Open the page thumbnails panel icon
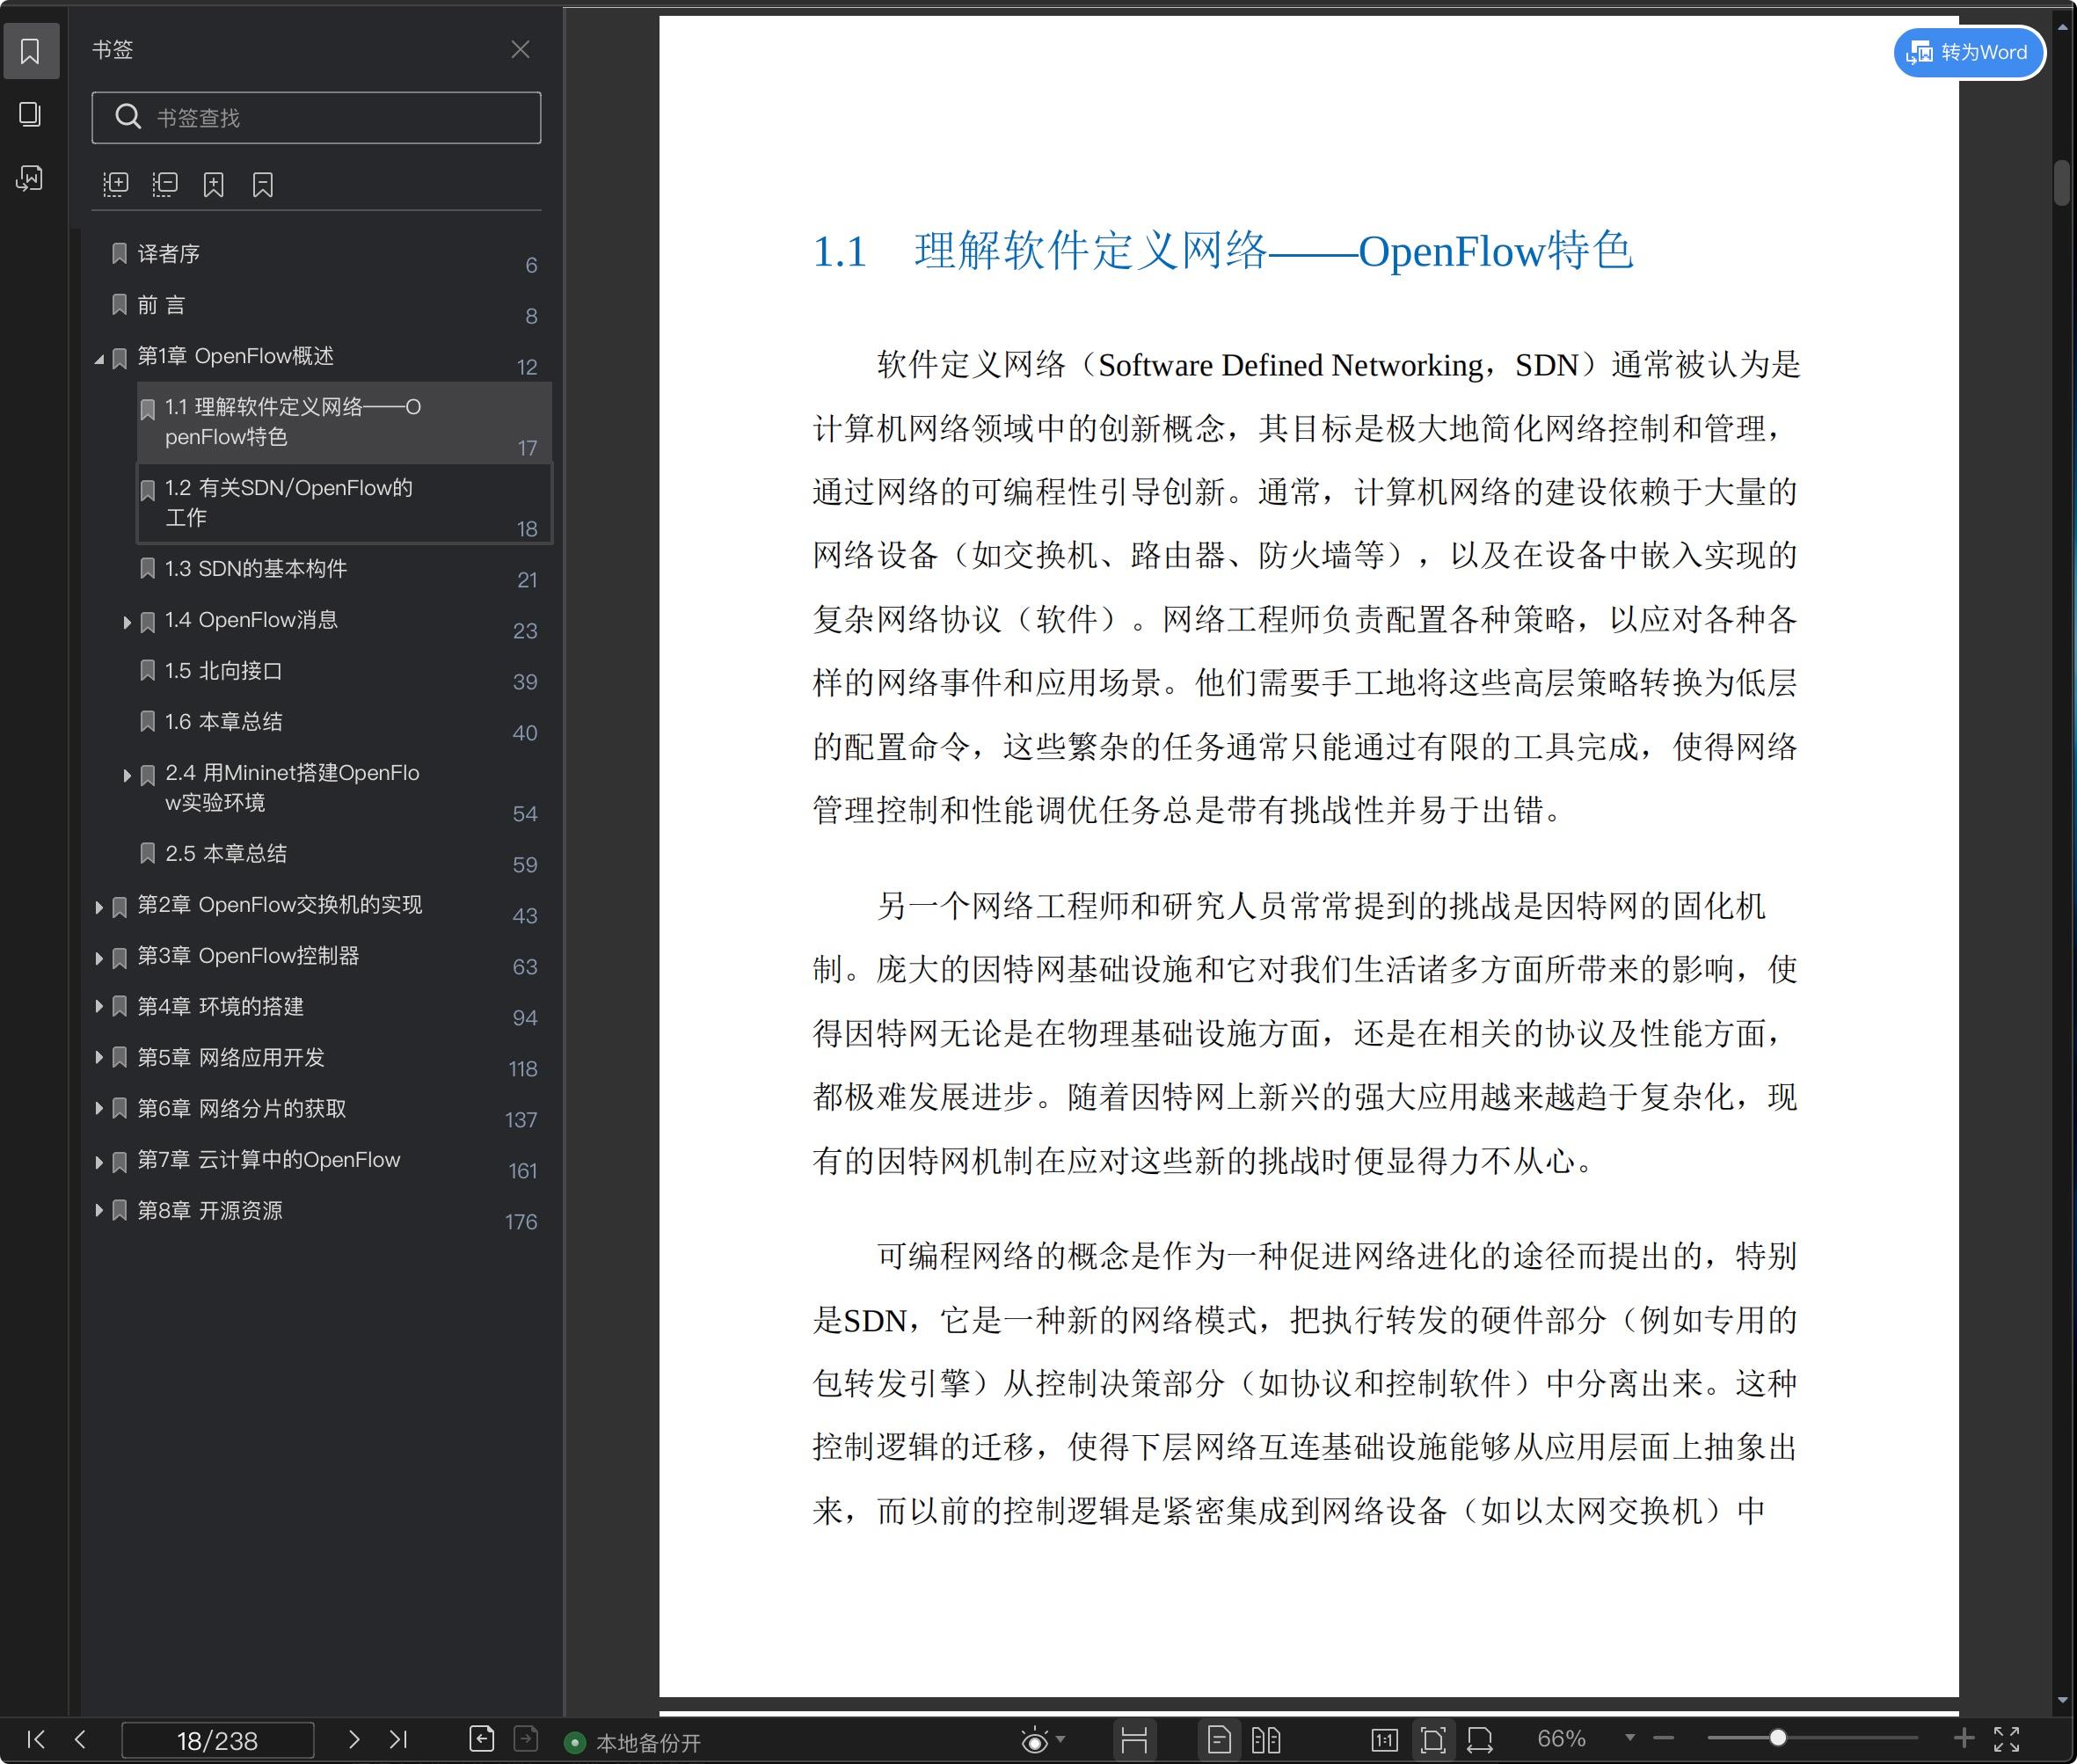 [30, 114]
